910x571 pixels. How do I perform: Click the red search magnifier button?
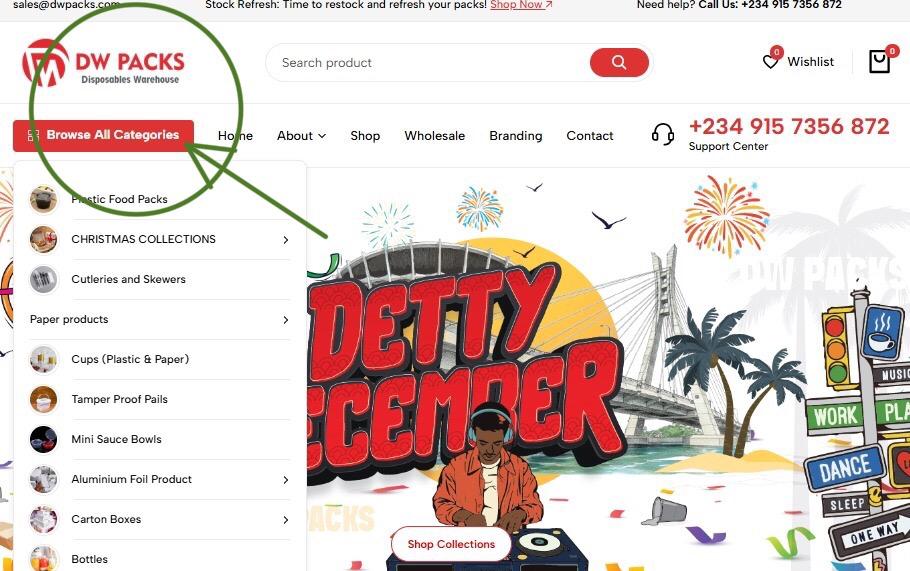(619, 62)
